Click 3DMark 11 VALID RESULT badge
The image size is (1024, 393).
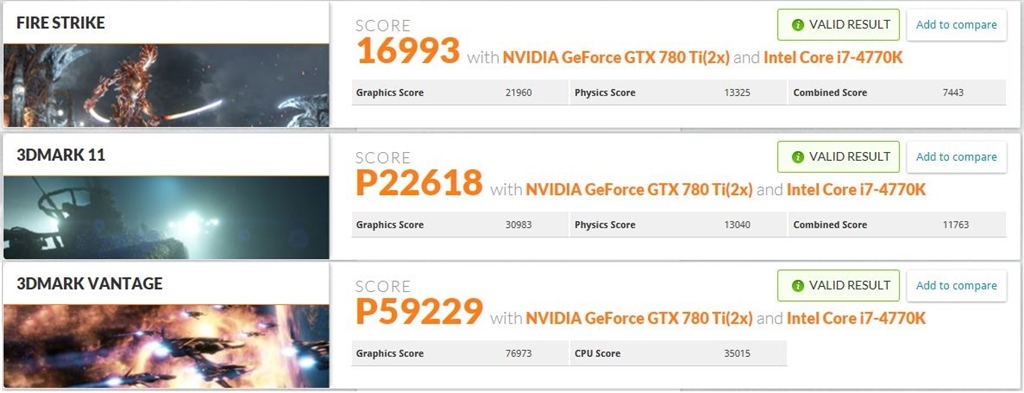[x=839, y=157]
